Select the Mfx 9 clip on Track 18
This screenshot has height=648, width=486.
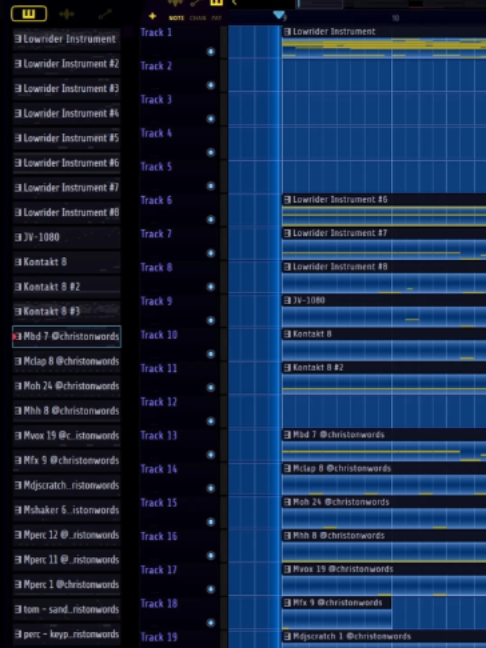(337, 613)
